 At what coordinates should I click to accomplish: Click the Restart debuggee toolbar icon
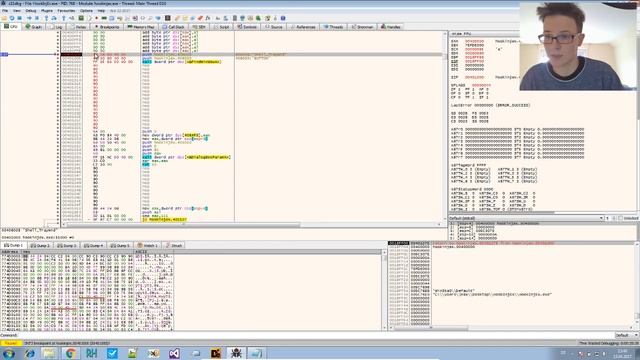[x=12, y=18]
